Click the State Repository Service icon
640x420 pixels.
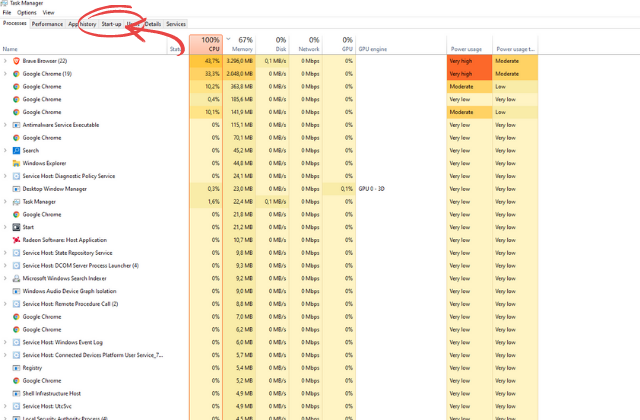pos(16,253)
